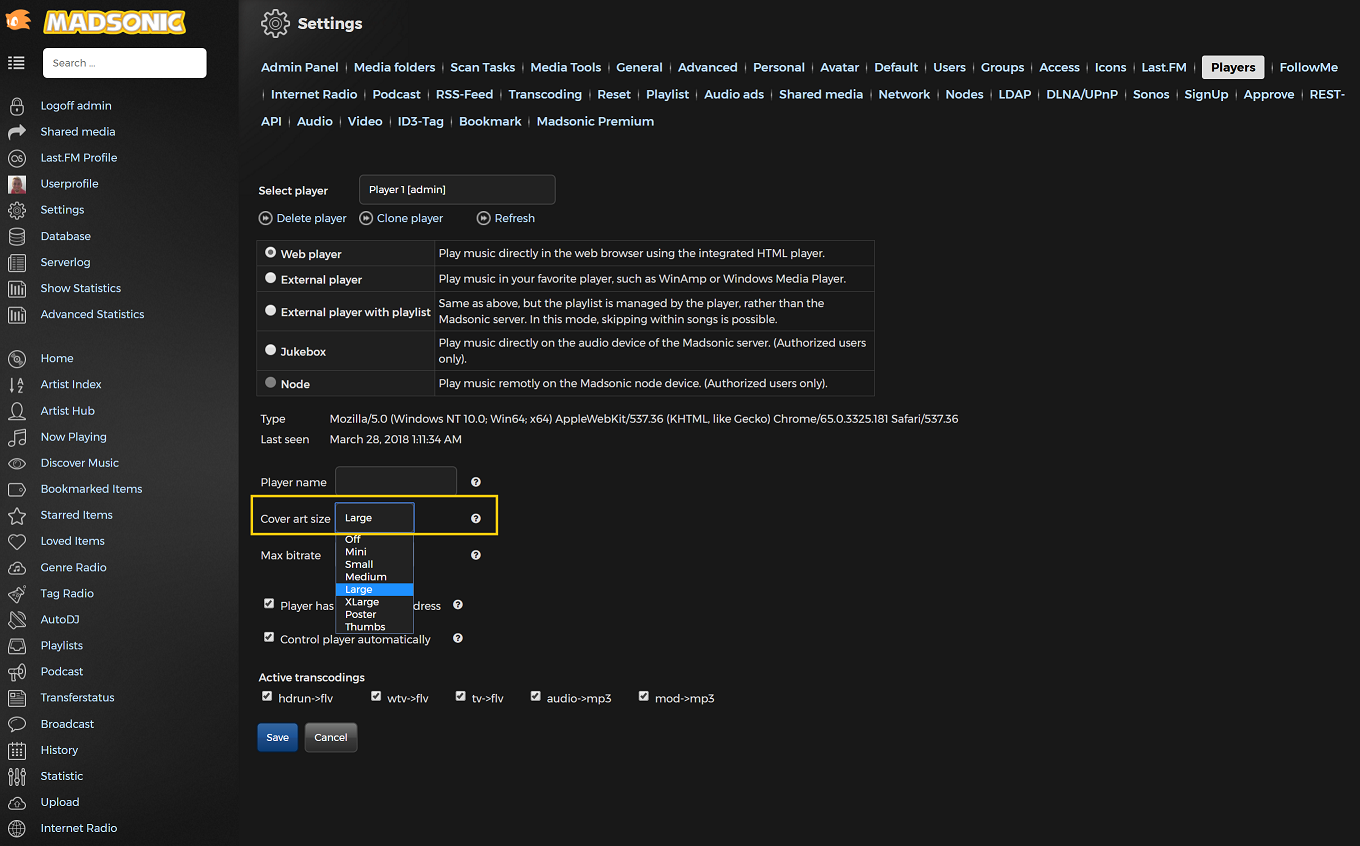Click the Database icon in sidebar

(17, 236)
